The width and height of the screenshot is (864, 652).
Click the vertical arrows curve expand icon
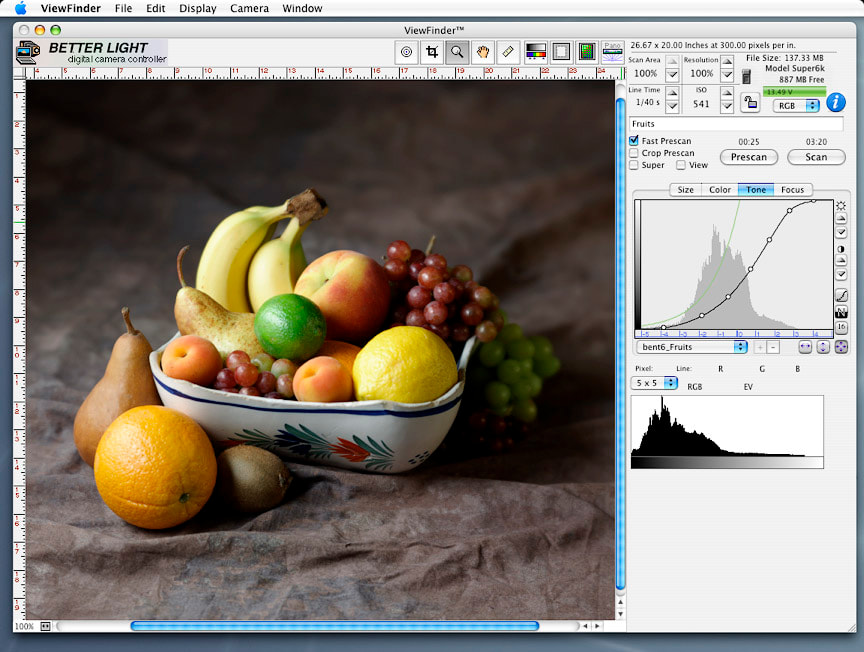click(x=823, y=347)
